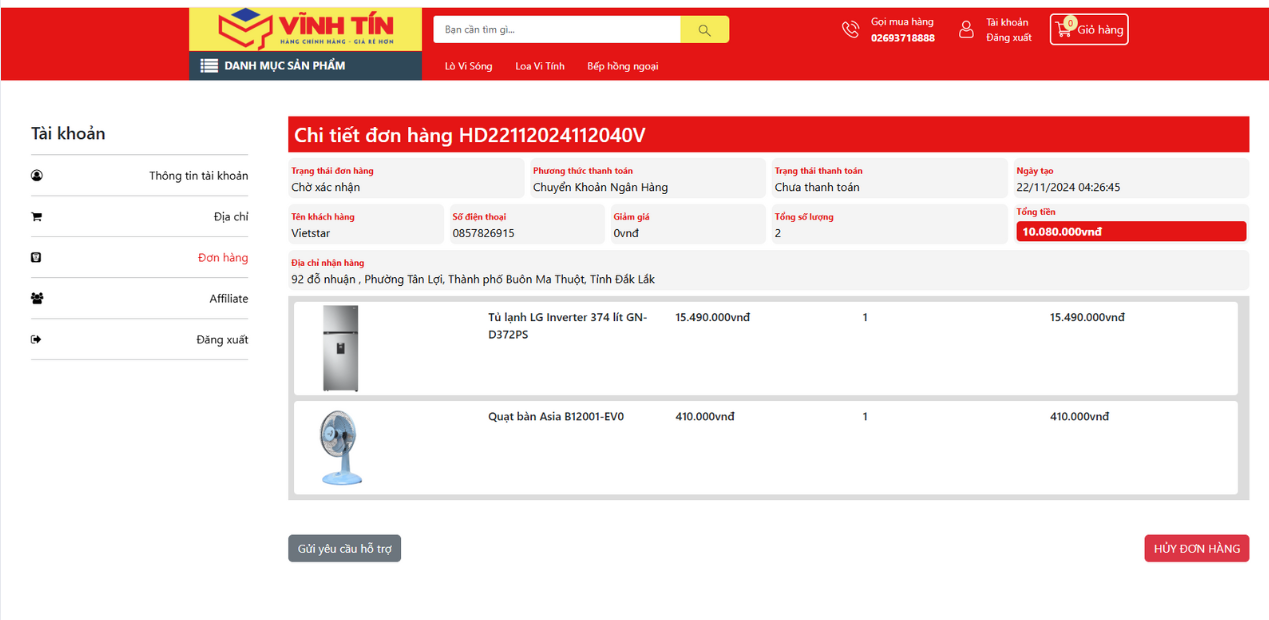Click the Tài khoản sidebar heading

click(68, 134)
